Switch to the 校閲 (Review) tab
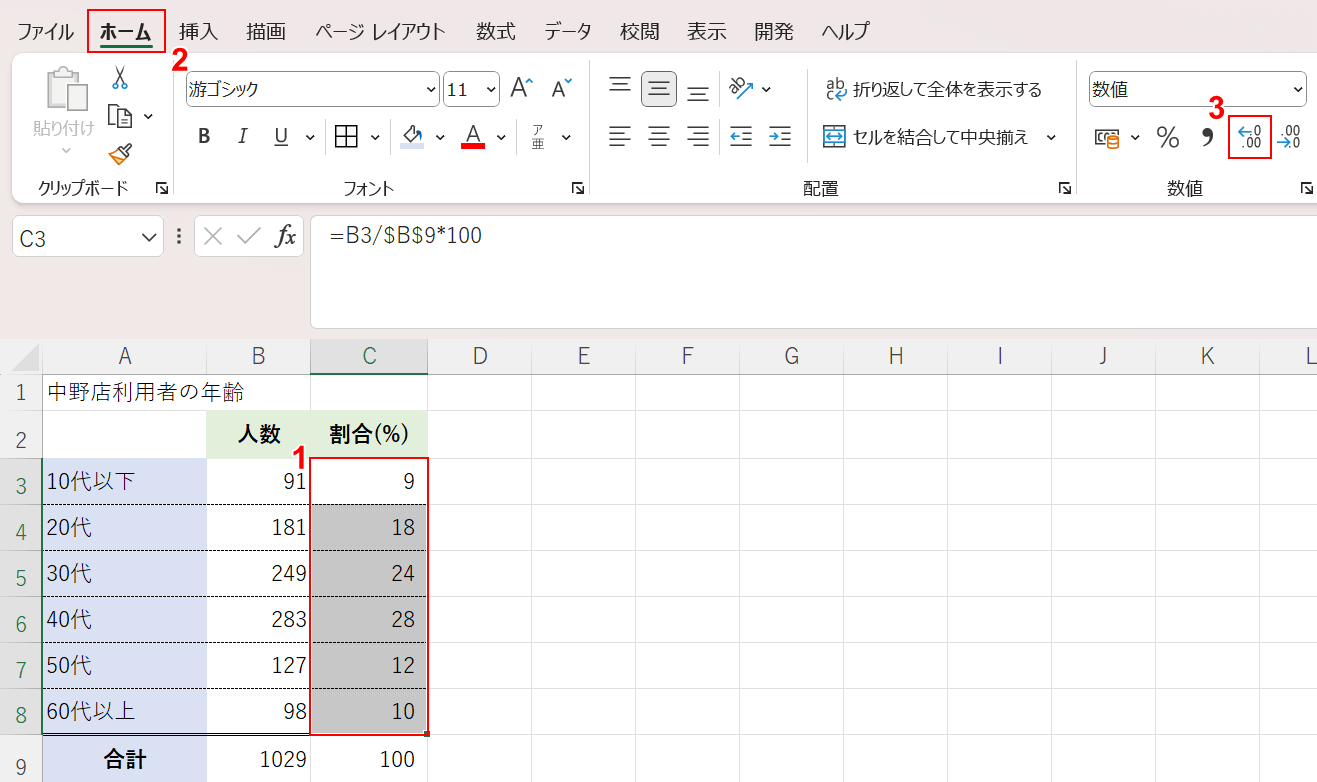 click(640, 31)
